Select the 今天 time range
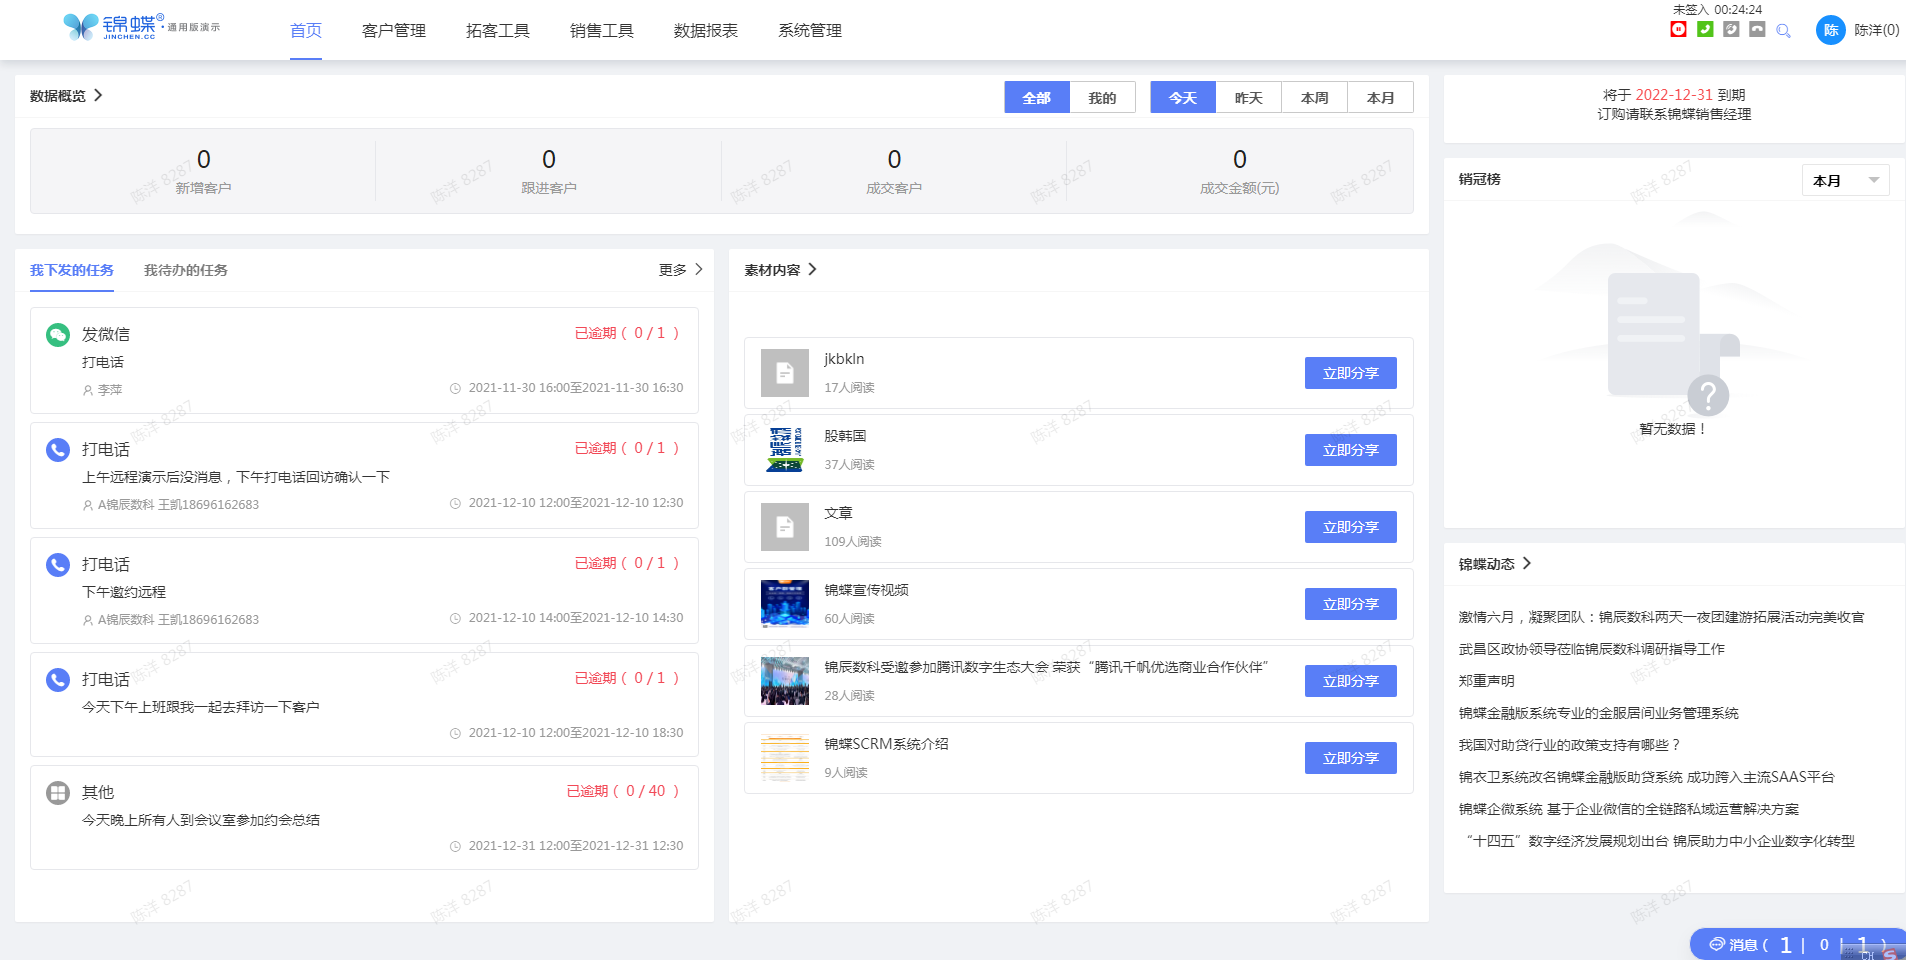The width and height of the screenshot is (1906, 960). click(1183, 97)
